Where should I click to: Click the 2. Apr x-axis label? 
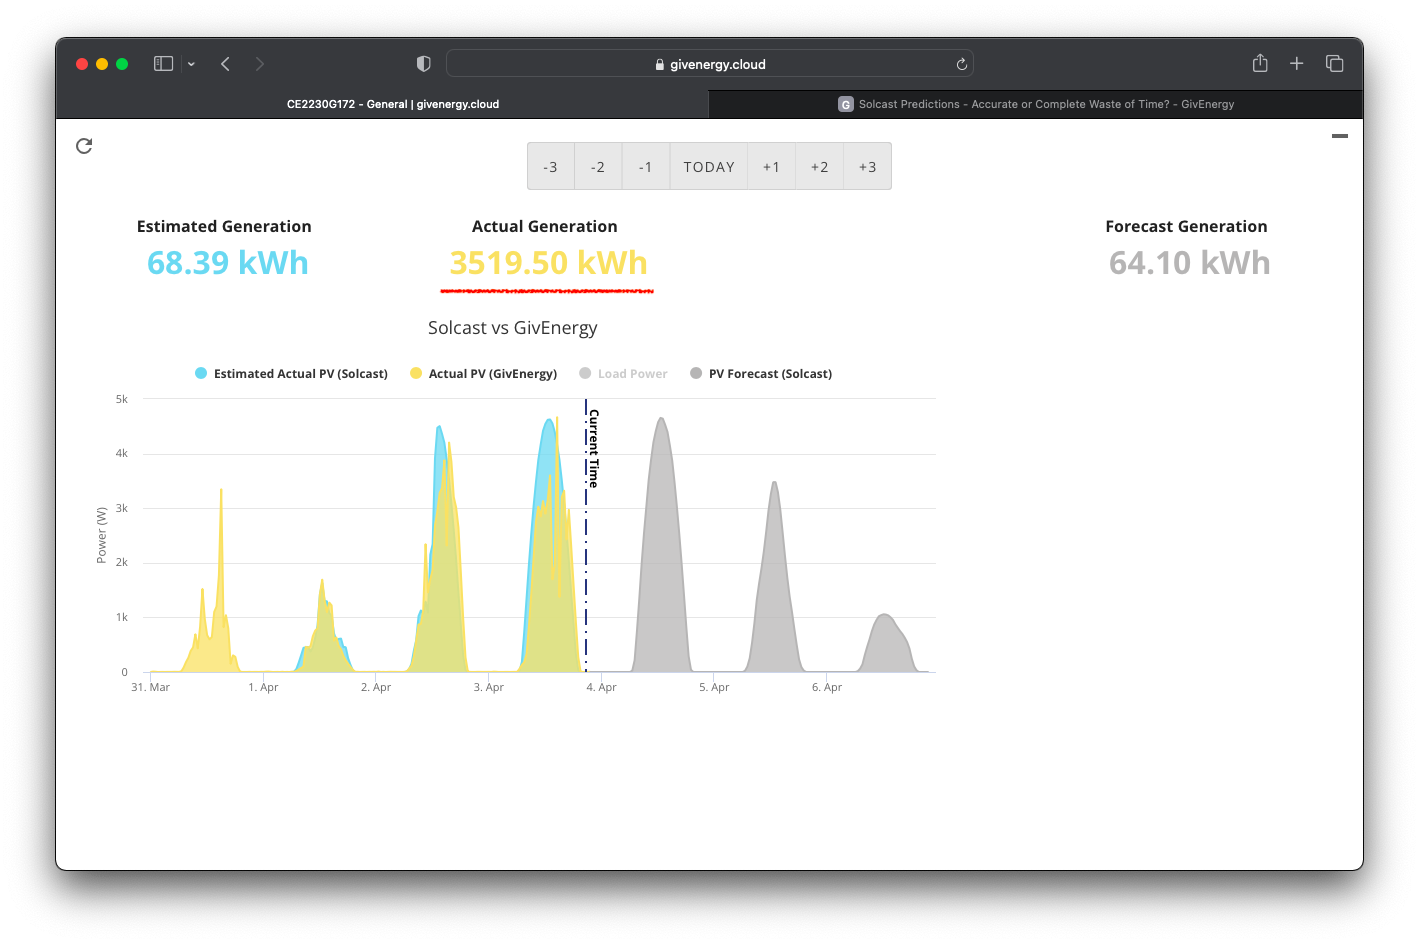tap(376, 688)
